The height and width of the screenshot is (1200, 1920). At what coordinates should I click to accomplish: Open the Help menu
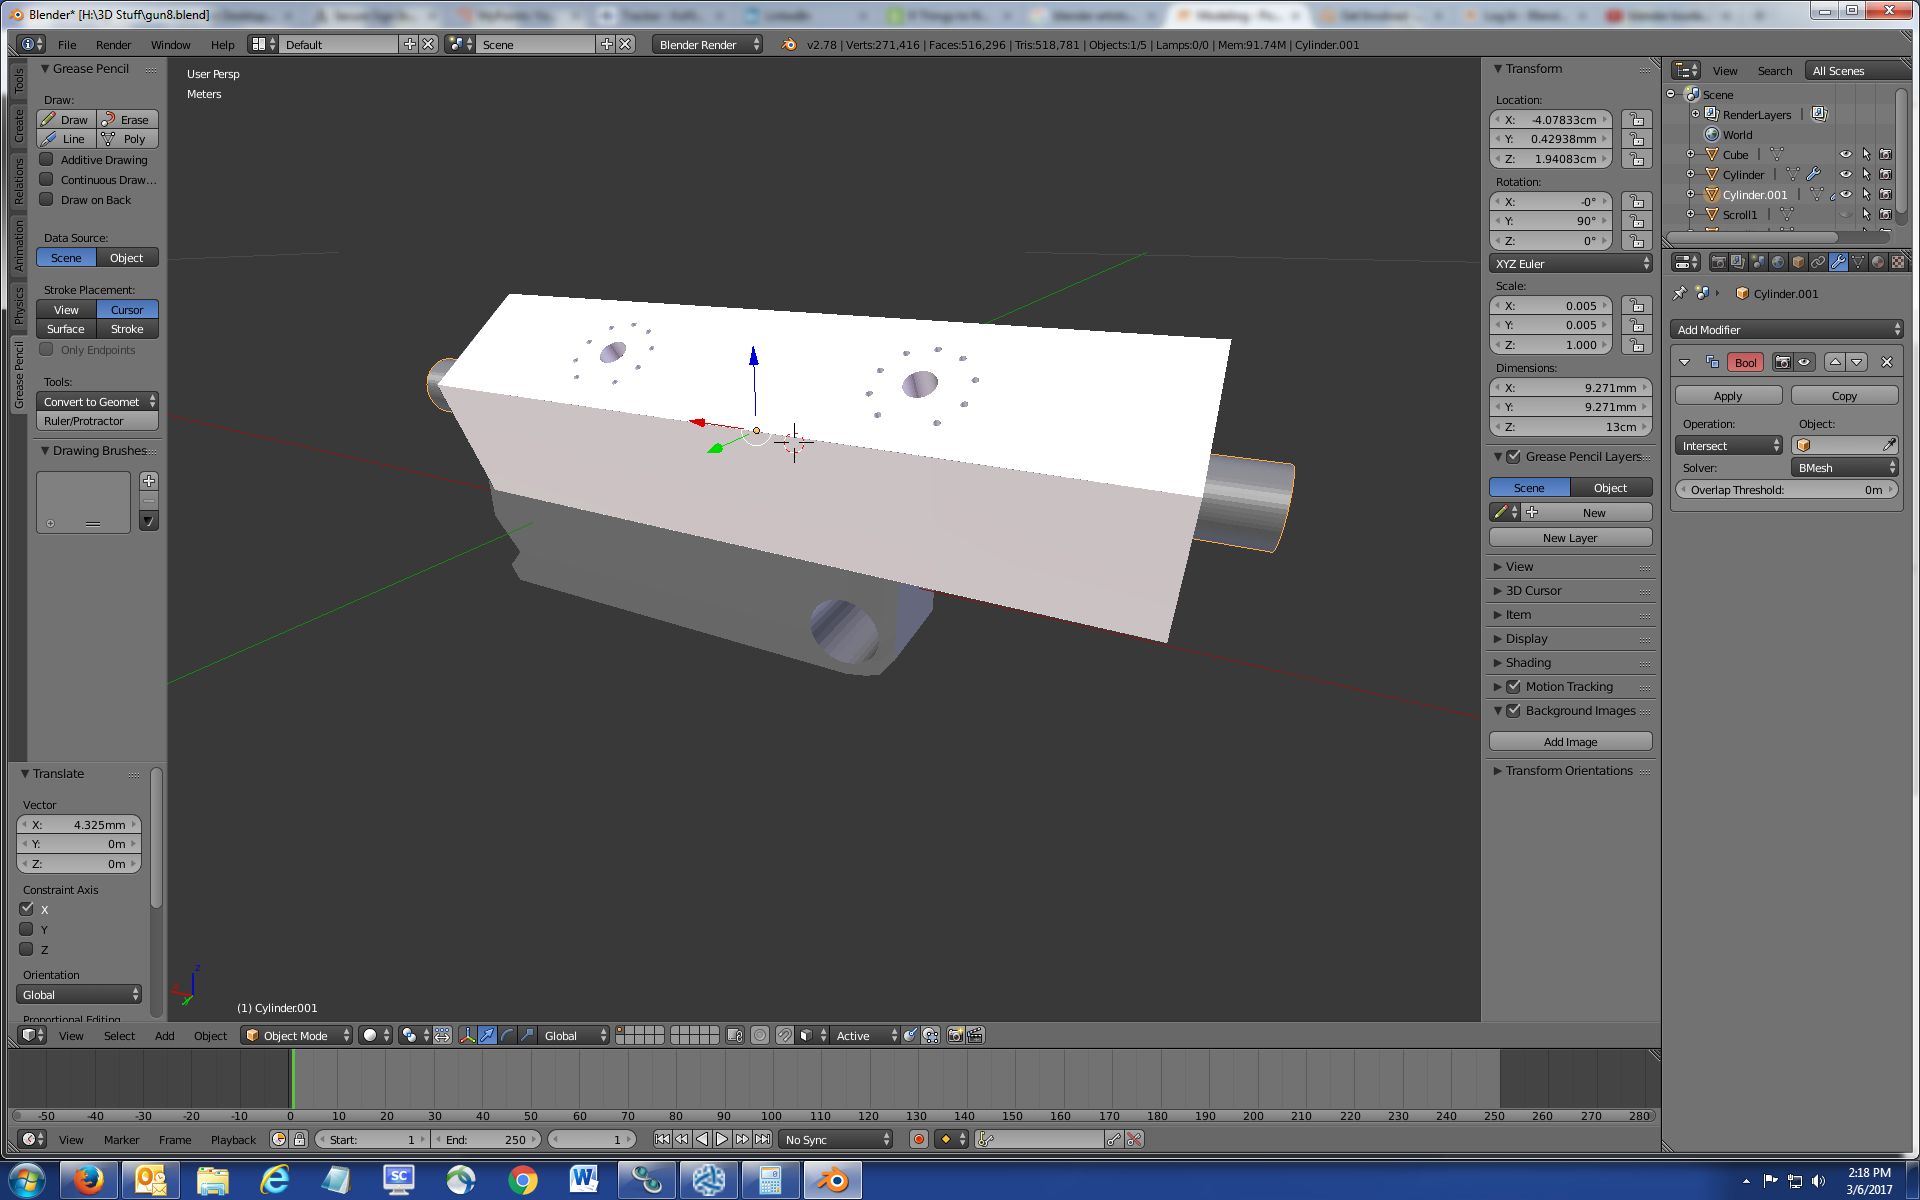coord(222,44)
